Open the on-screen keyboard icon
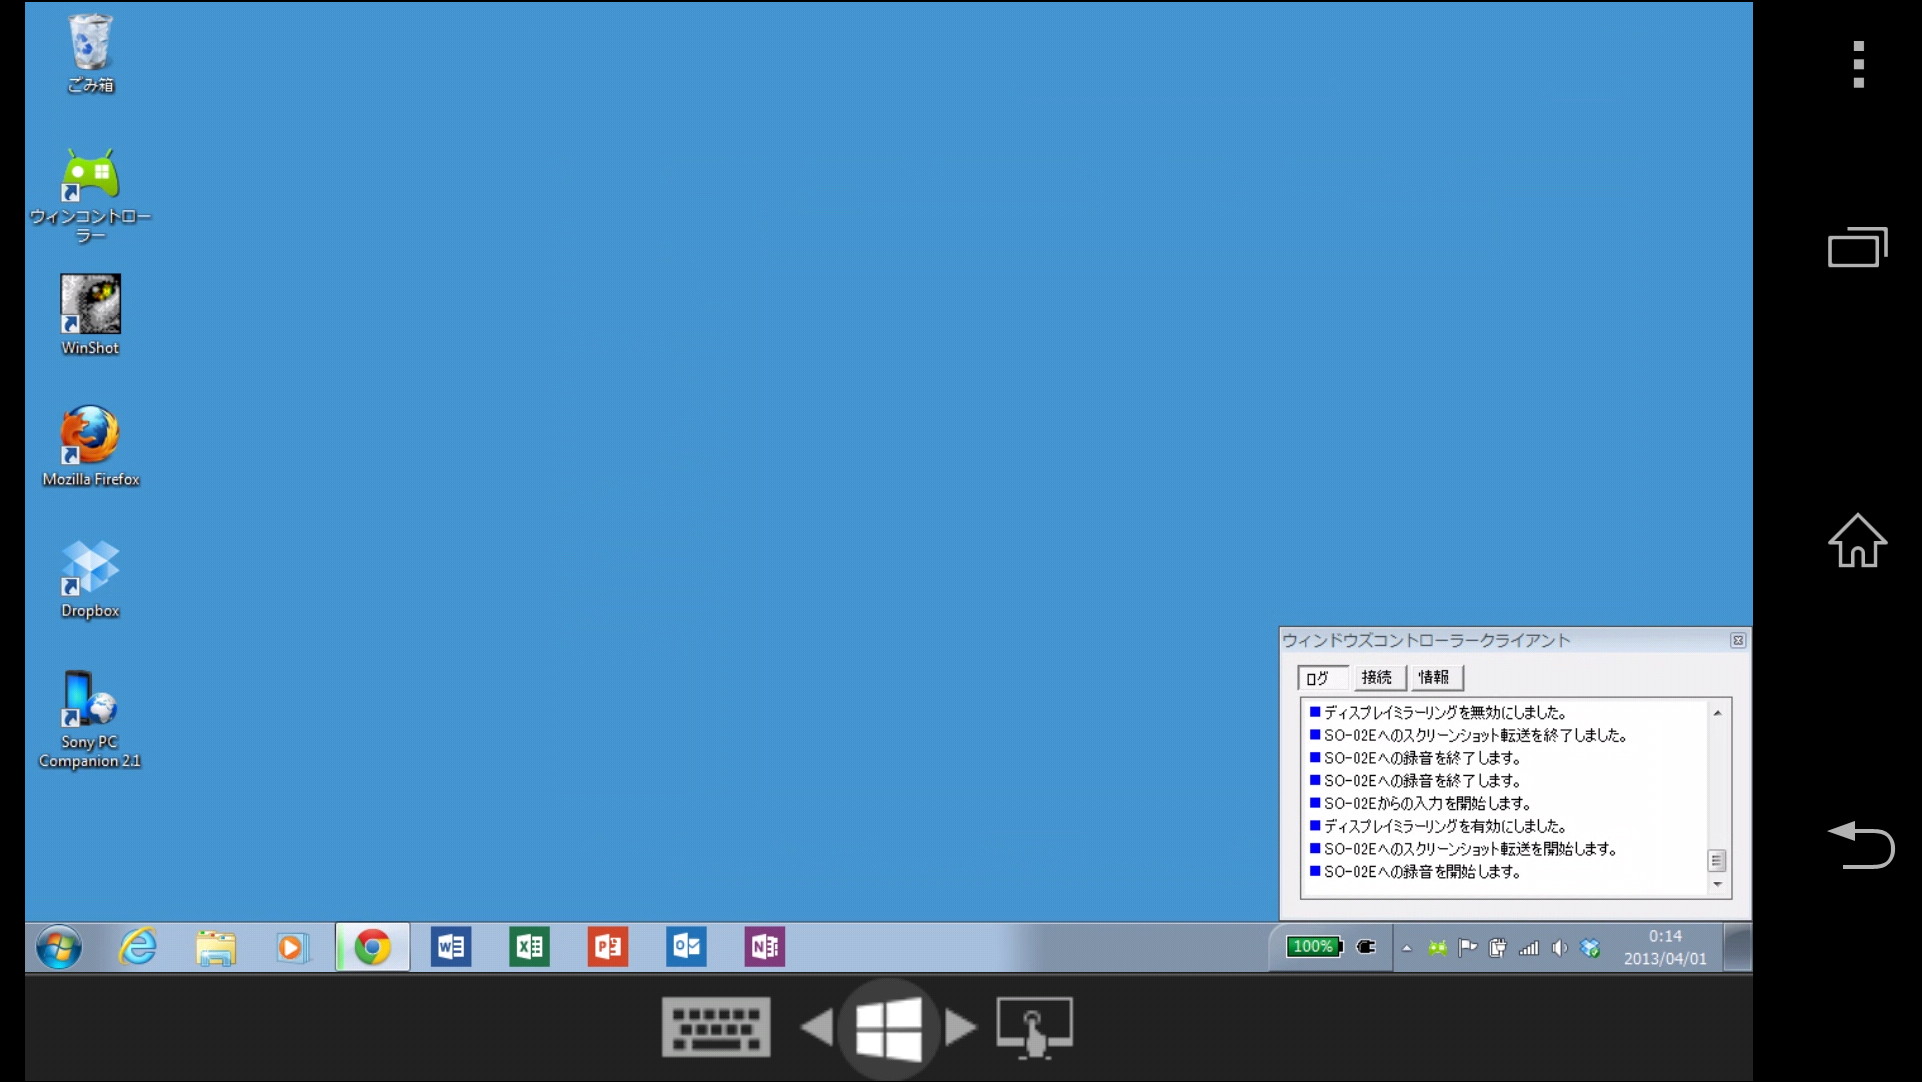 click(x=716, y=1026)
